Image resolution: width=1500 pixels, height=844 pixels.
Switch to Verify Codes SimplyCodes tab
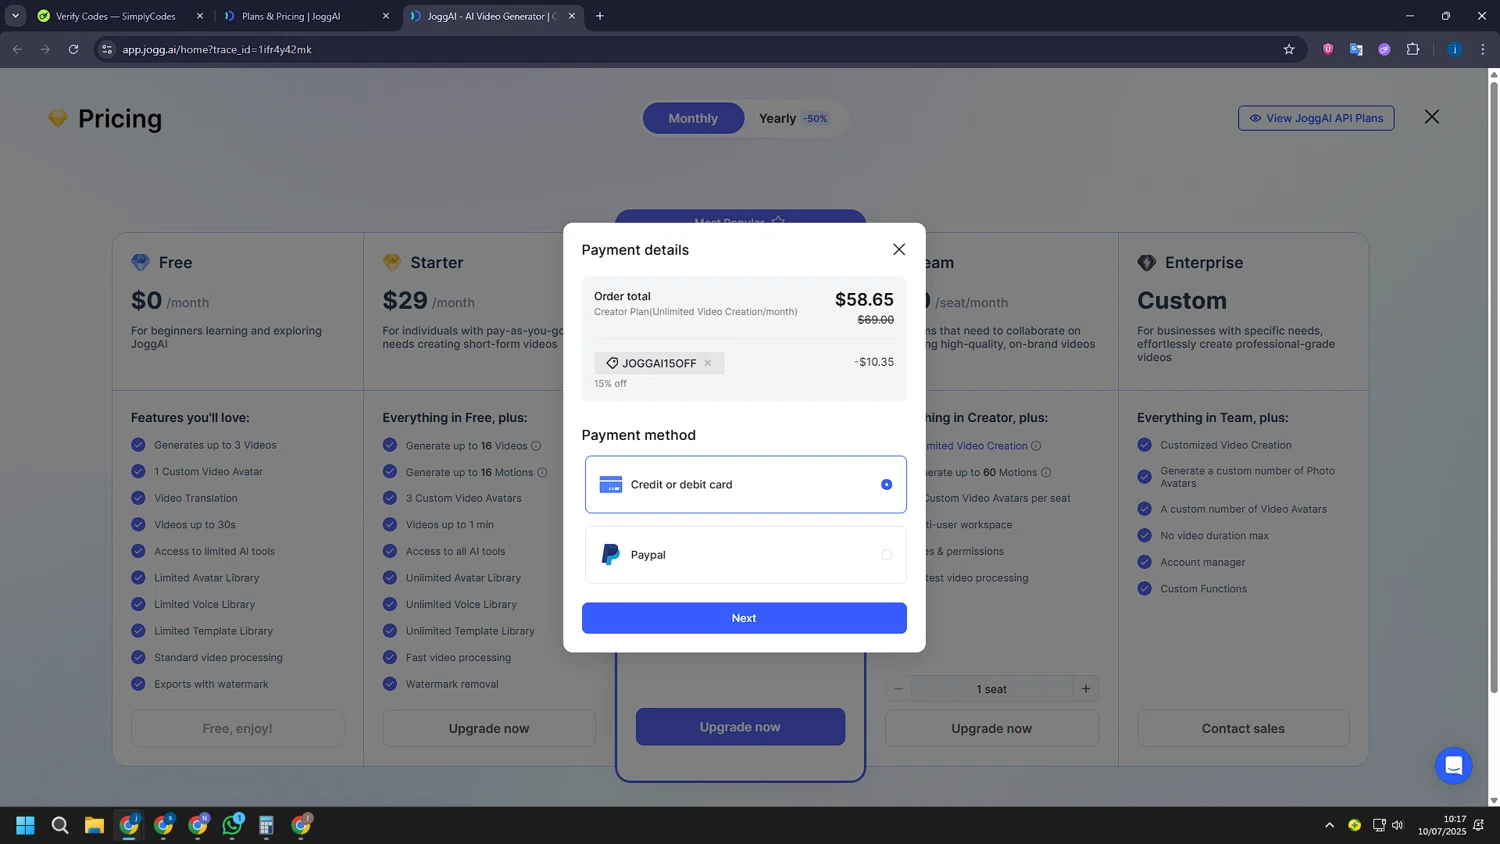point(115,16)
